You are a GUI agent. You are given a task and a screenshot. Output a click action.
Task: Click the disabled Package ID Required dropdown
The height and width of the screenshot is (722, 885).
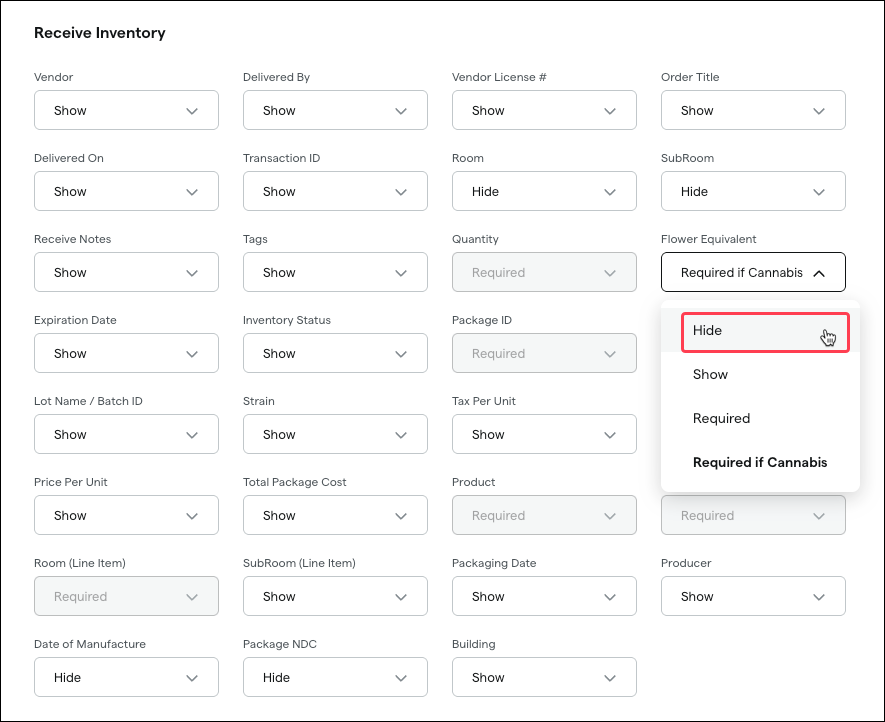544,353
